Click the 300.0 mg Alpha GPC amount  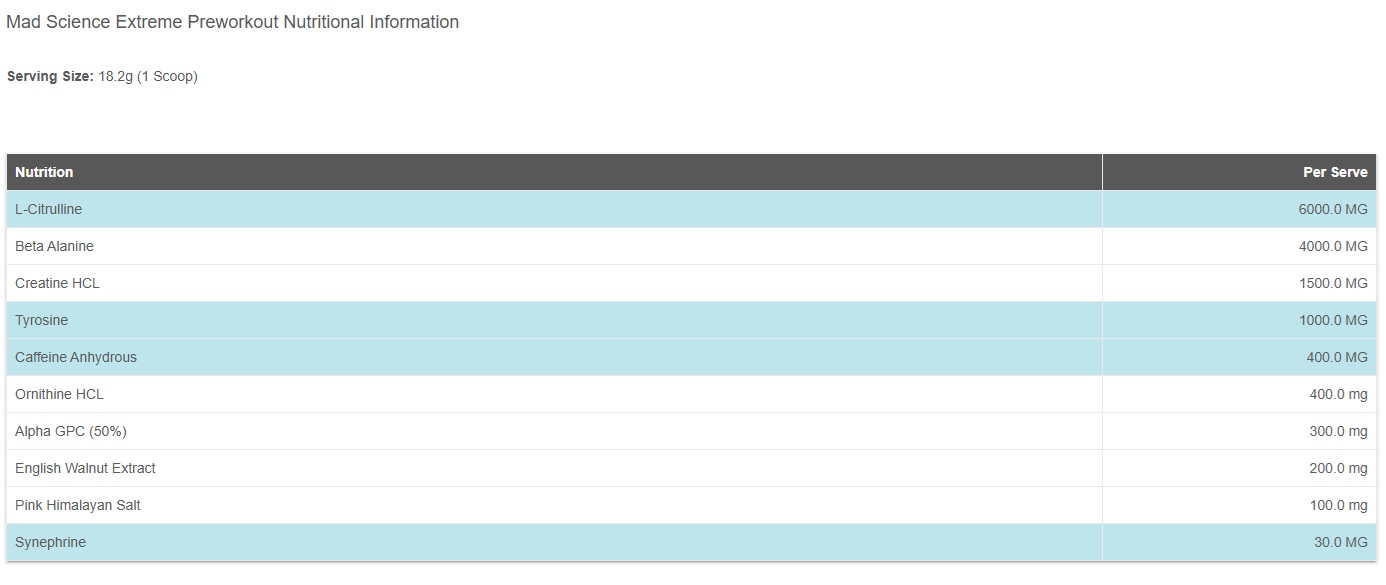pos(1338,431)
